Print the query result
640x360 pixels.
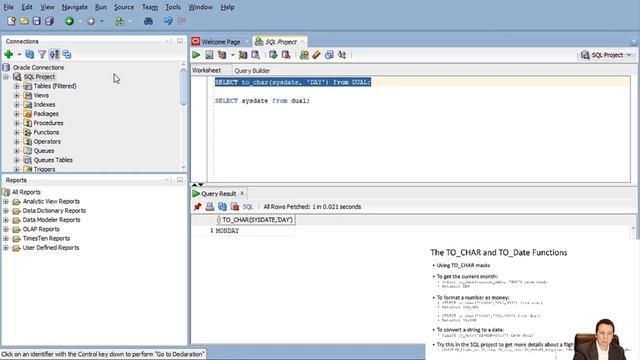[210, 207]
